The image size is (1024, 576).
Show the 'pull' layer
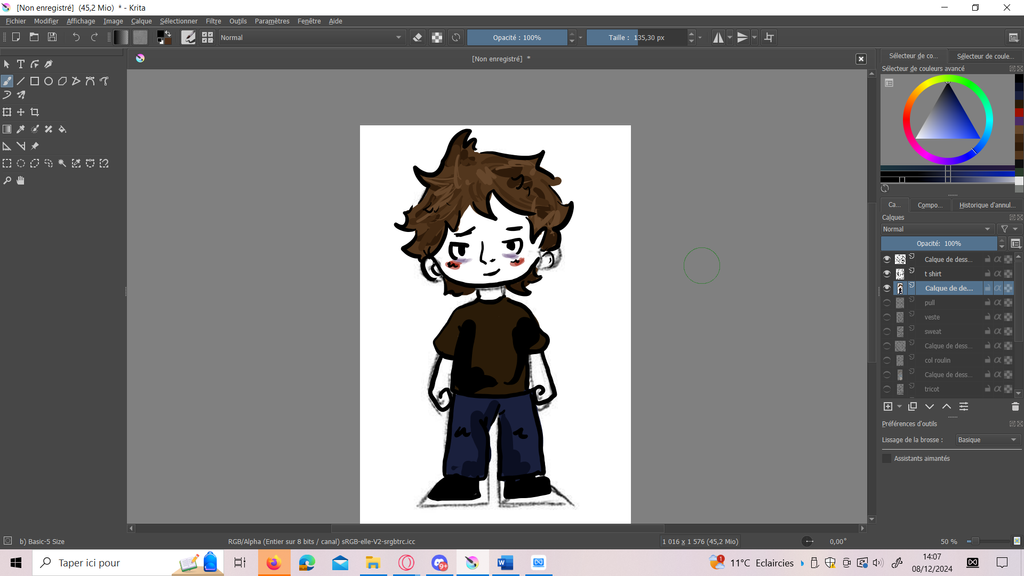click(886, 303)
